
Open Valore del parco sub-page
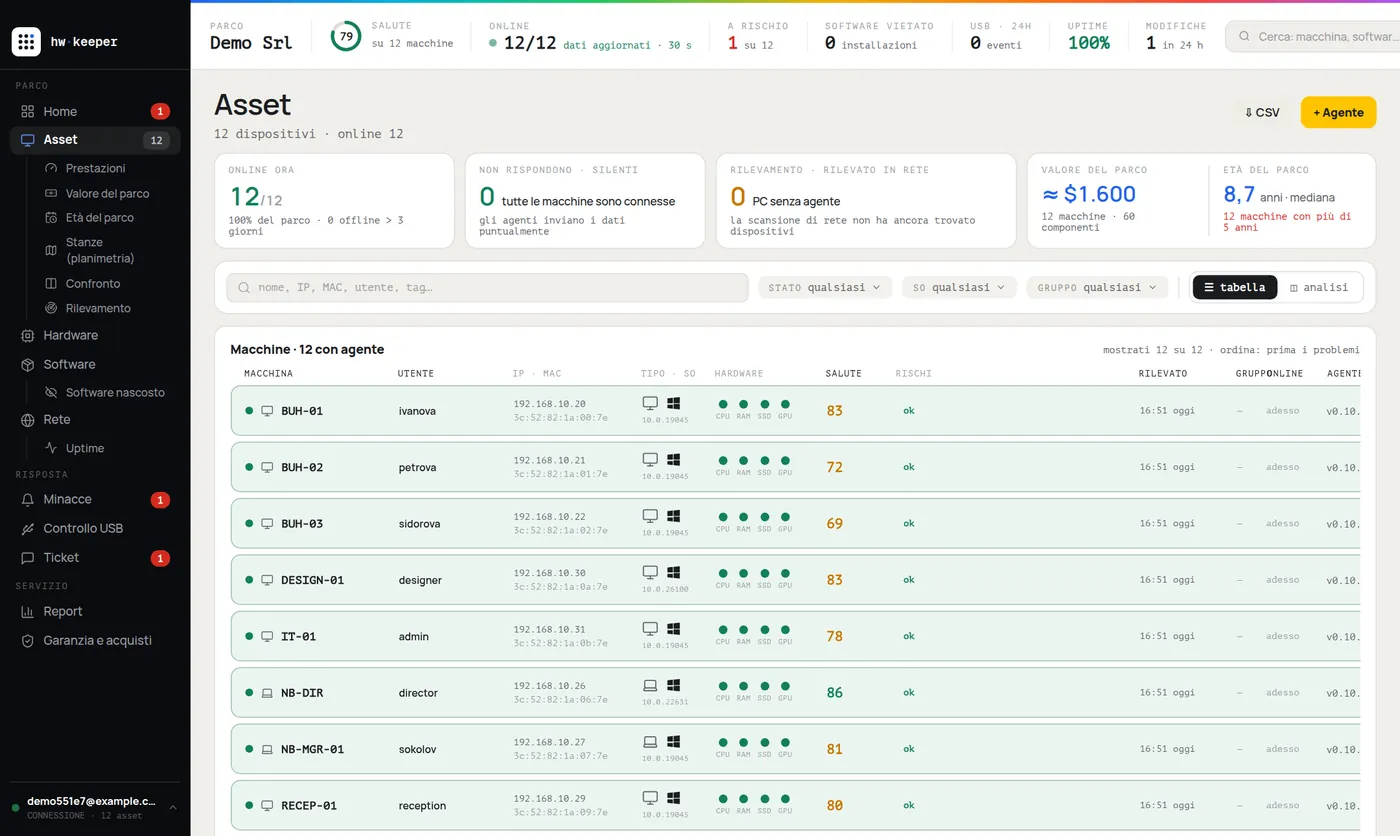click(x=107, y=193)
